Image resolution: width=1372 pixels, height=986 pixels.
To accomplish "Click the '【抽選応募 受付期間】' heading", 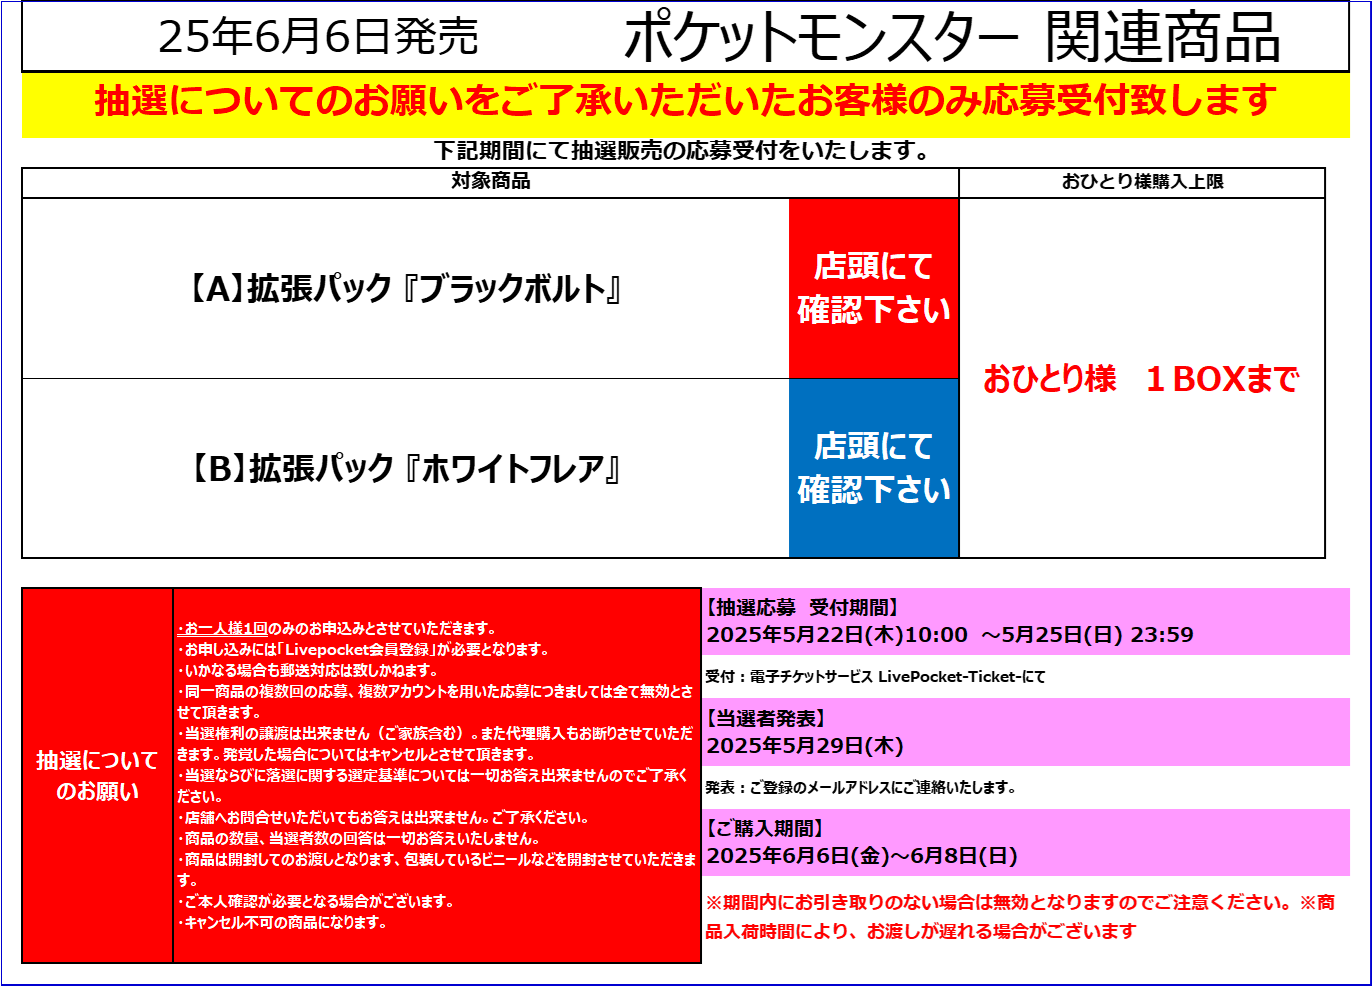I will [x=804, y=607].
